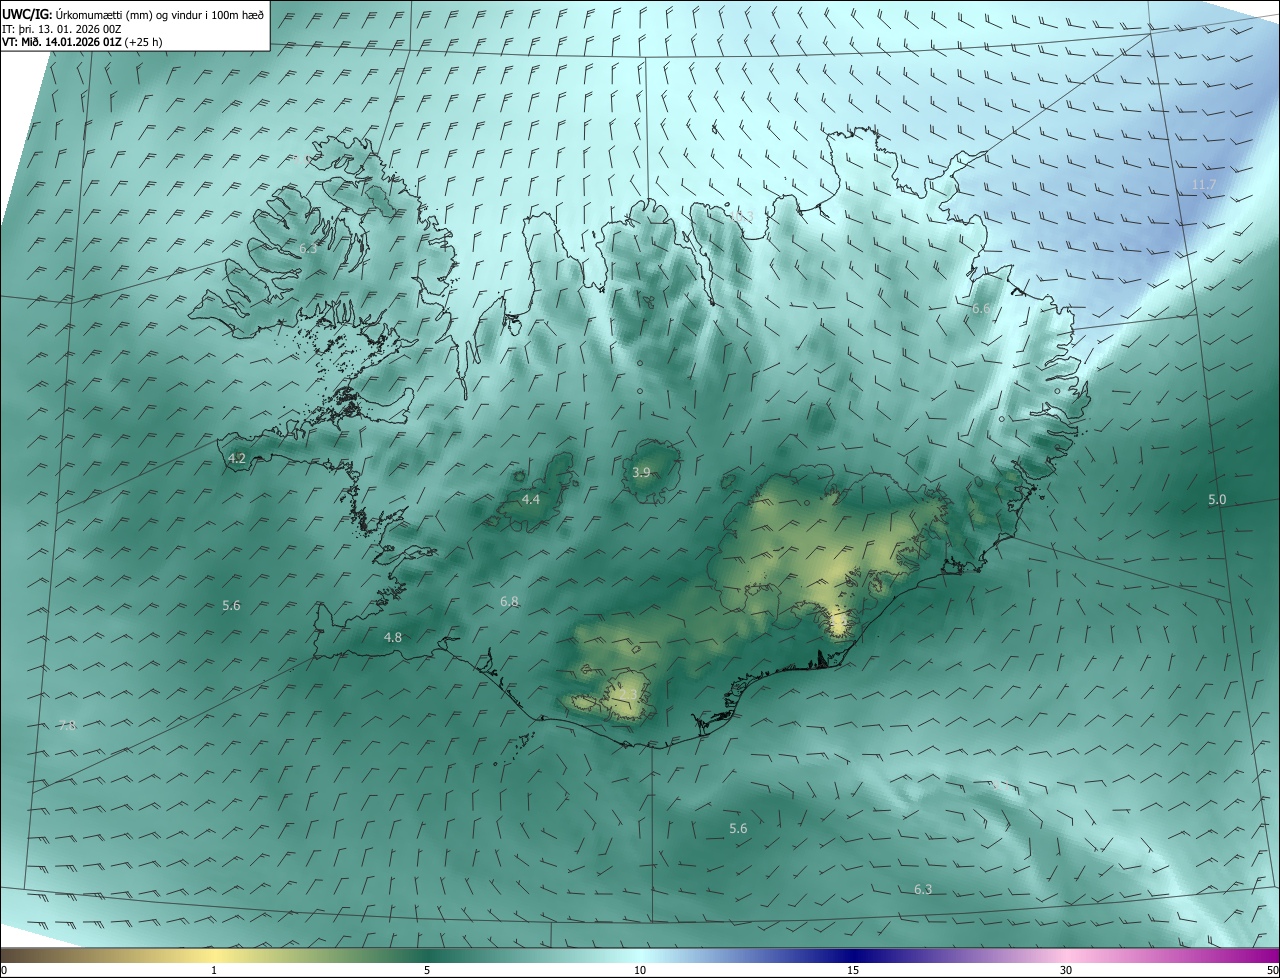The width and height of the screenshot is (1280, 978).
Task: Select the 6.3 value in the southern ocean
Action: point(923,889)
